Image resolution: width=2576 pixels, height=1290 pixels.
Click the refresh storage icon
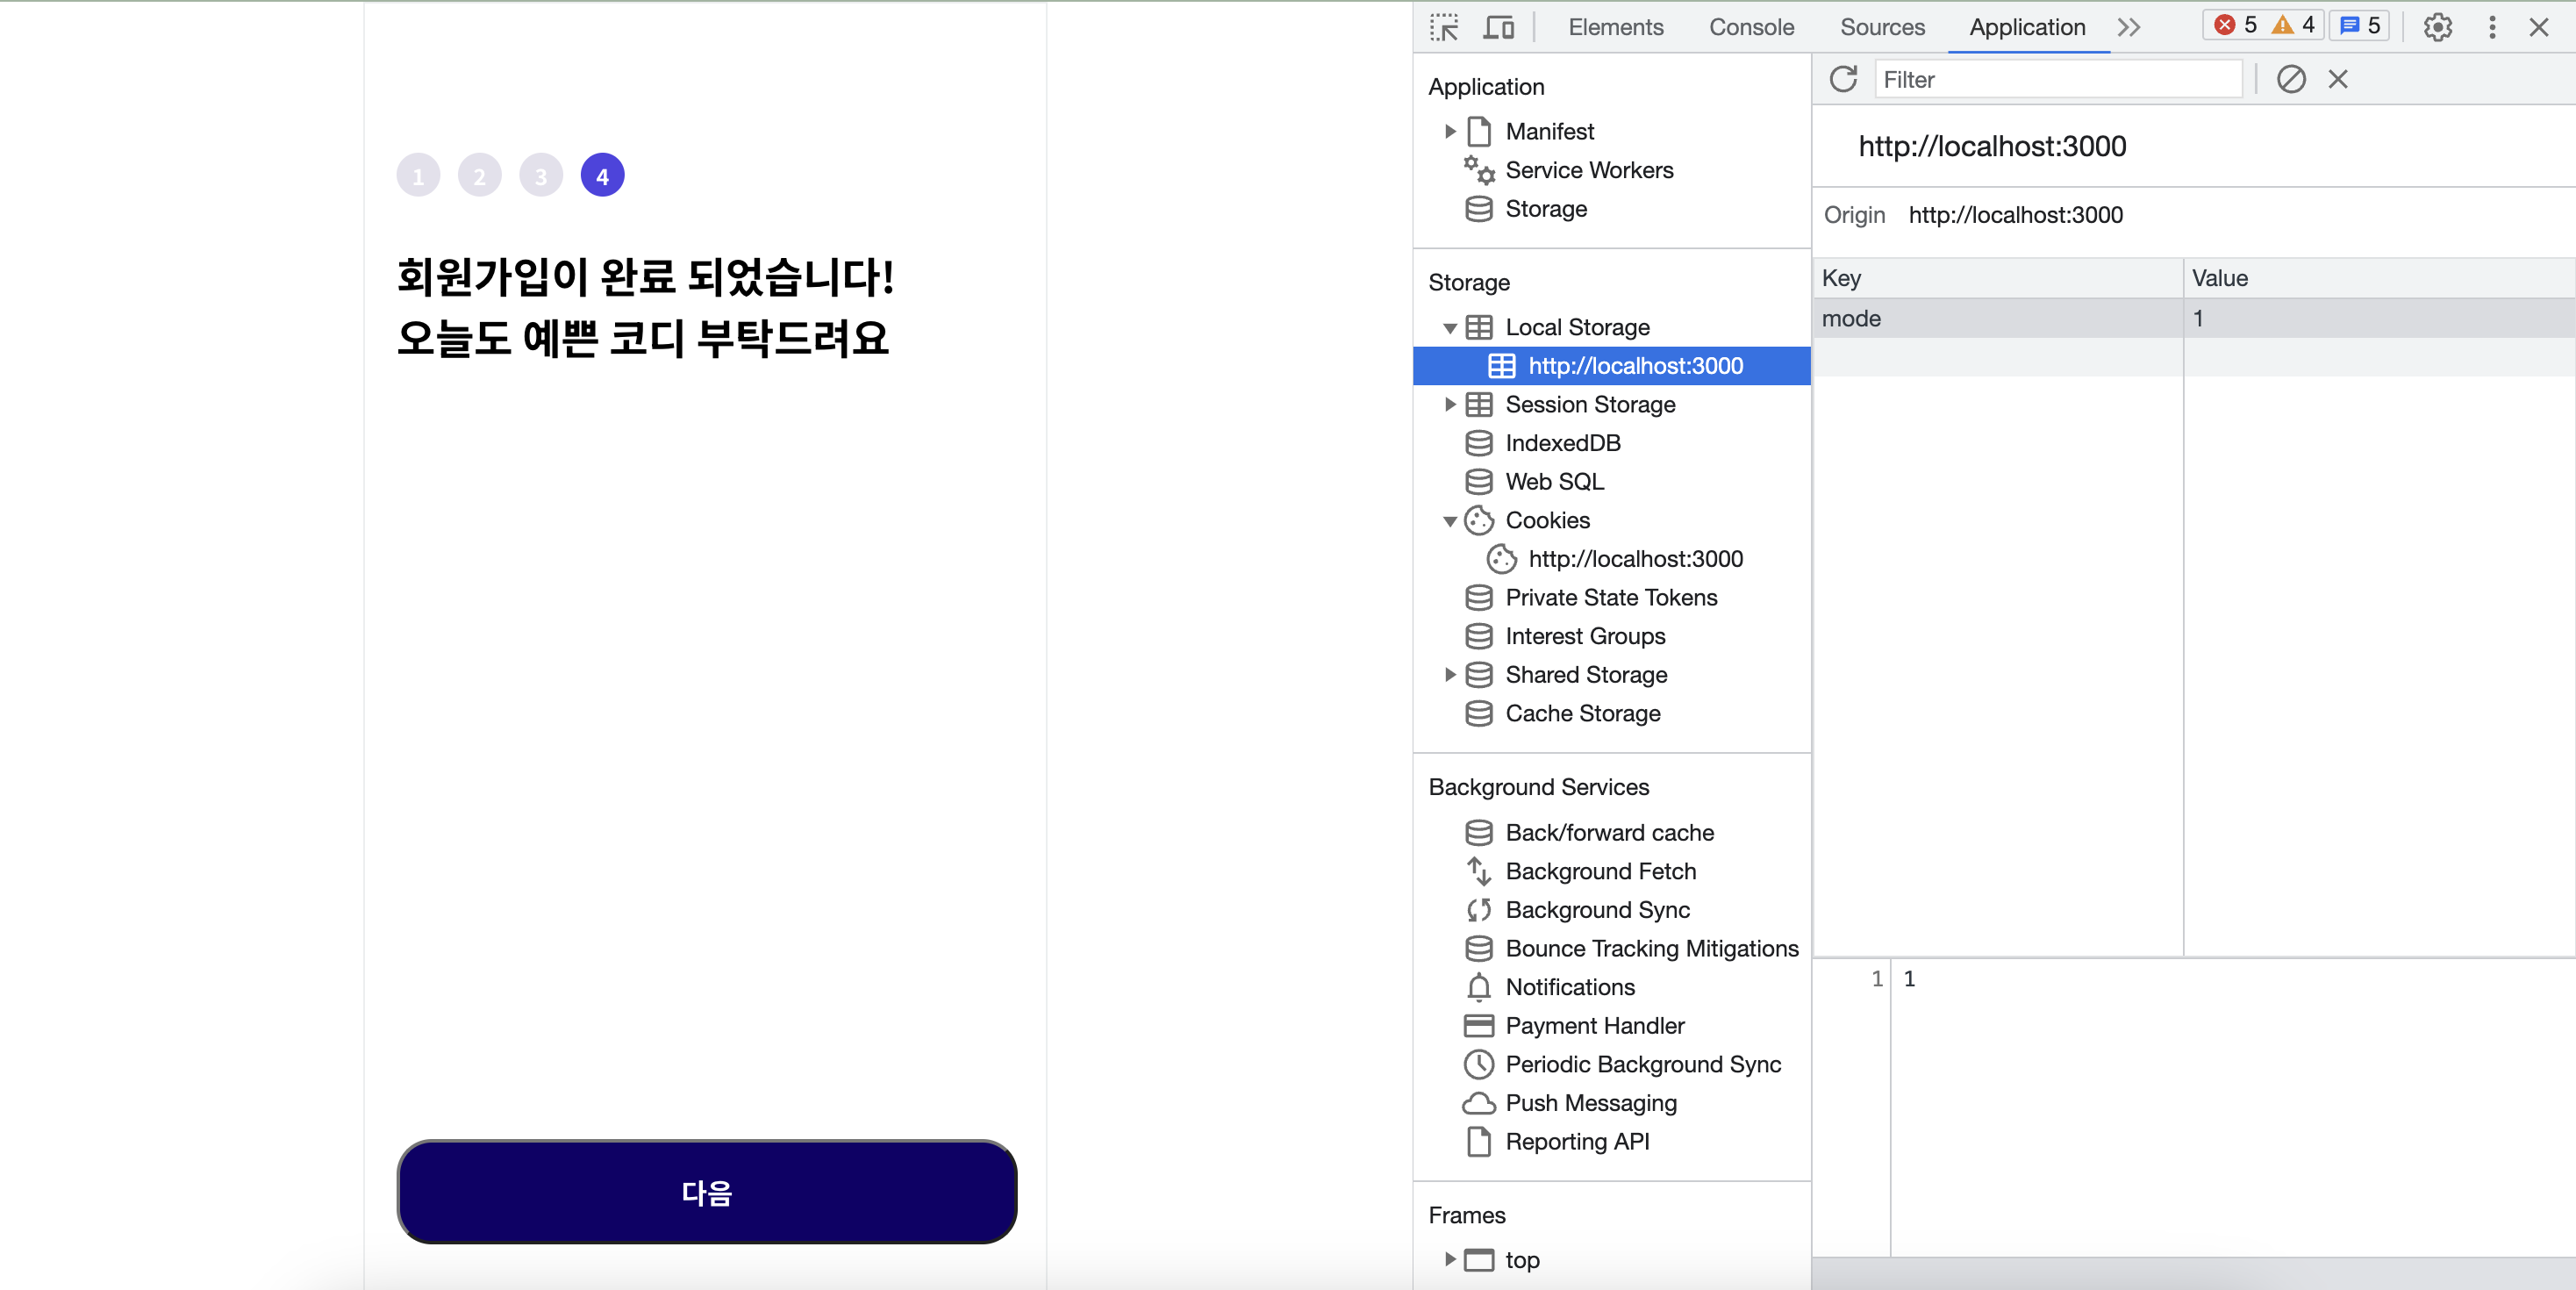point(1843,79)
